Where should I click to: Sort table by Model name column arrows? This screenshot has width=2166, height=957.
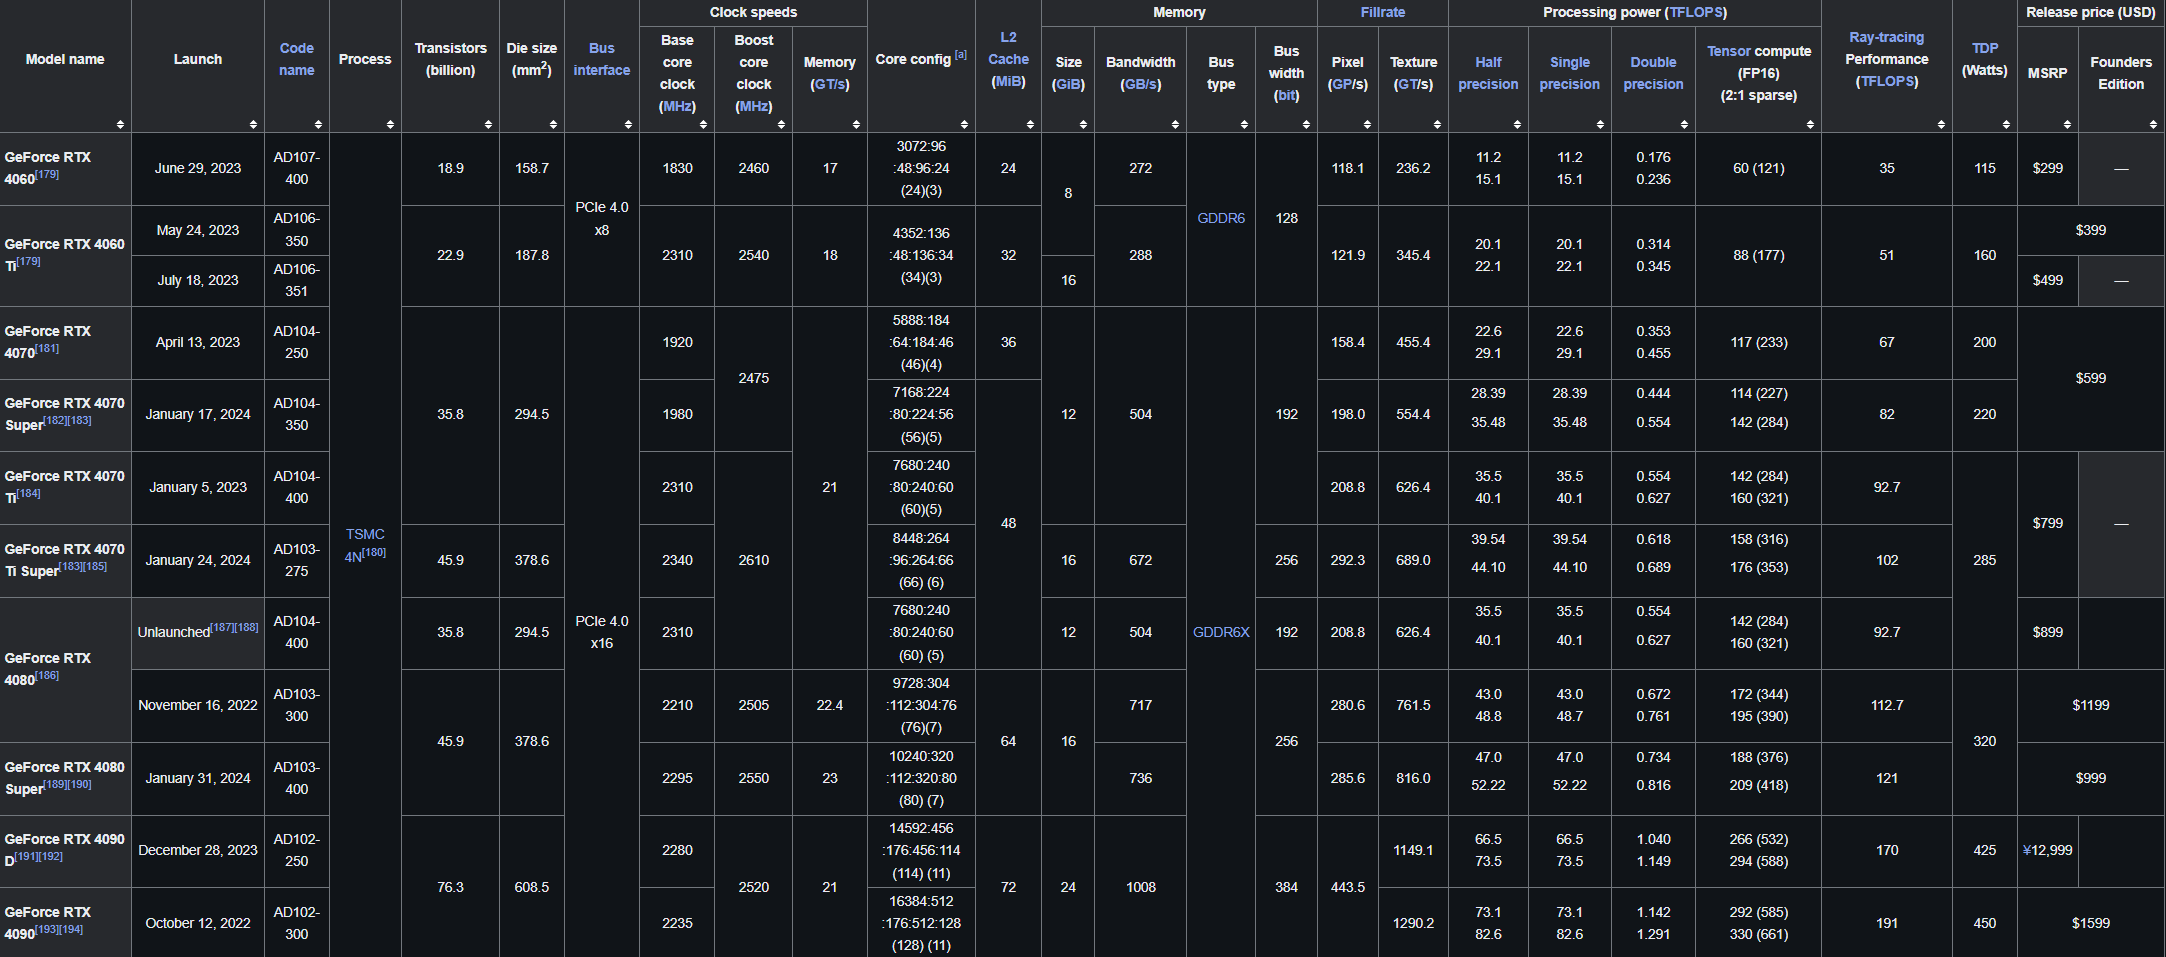tap(120, 124)
